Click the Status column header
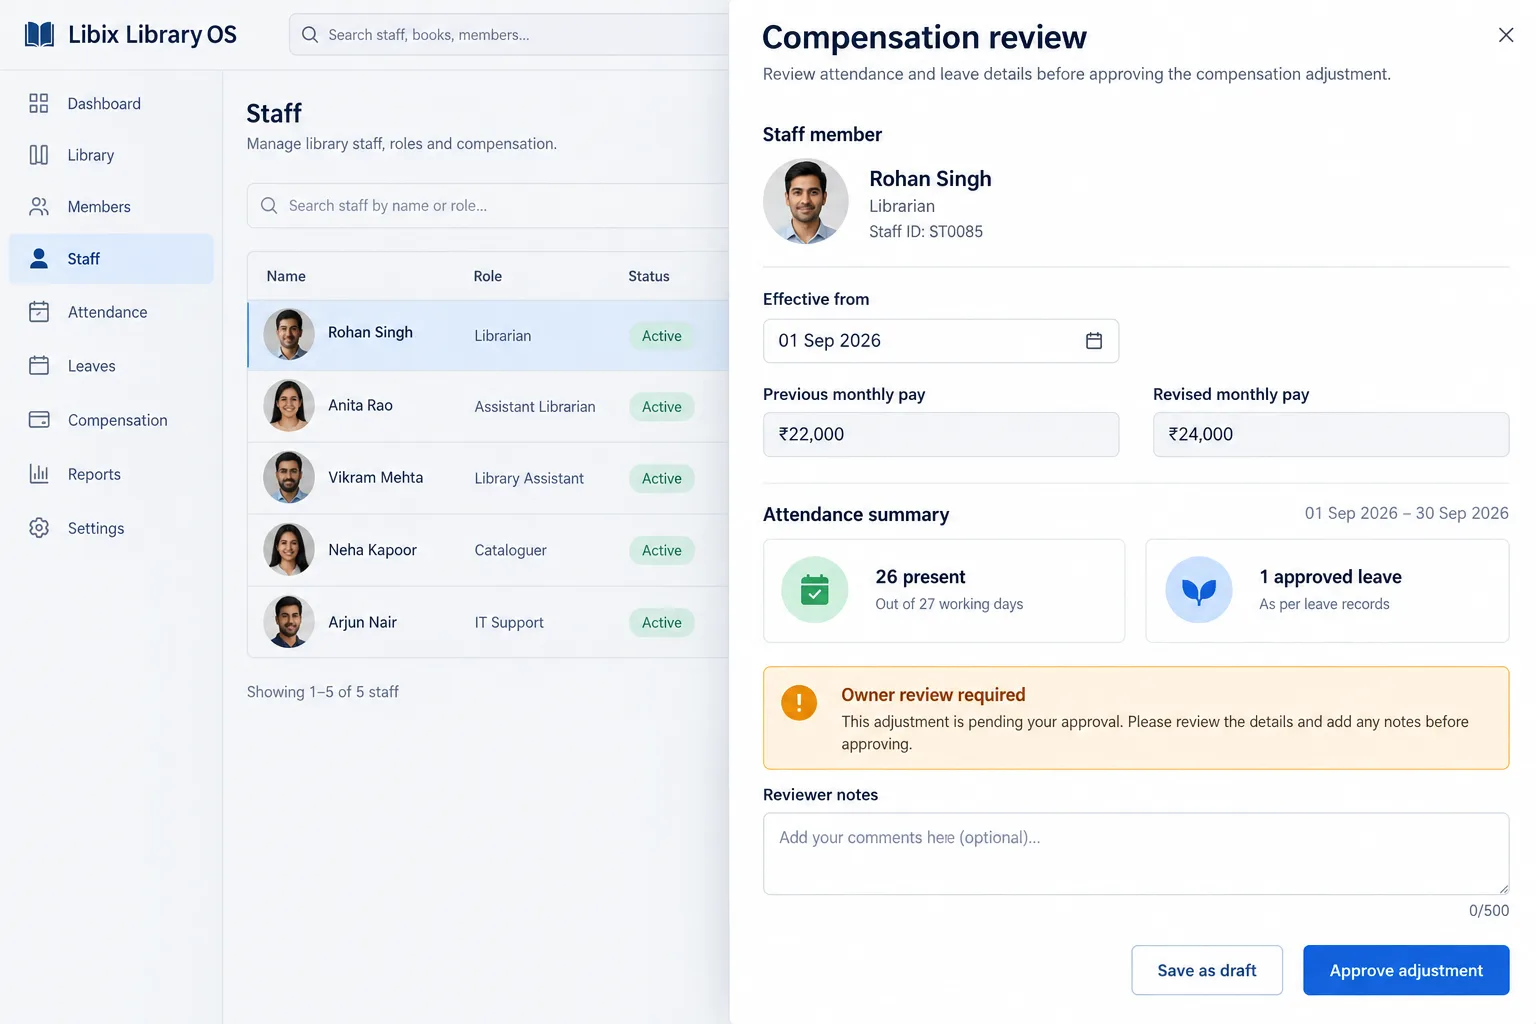The width and height of the screenshot is (1536, 1024). click(x=649, y=276)
